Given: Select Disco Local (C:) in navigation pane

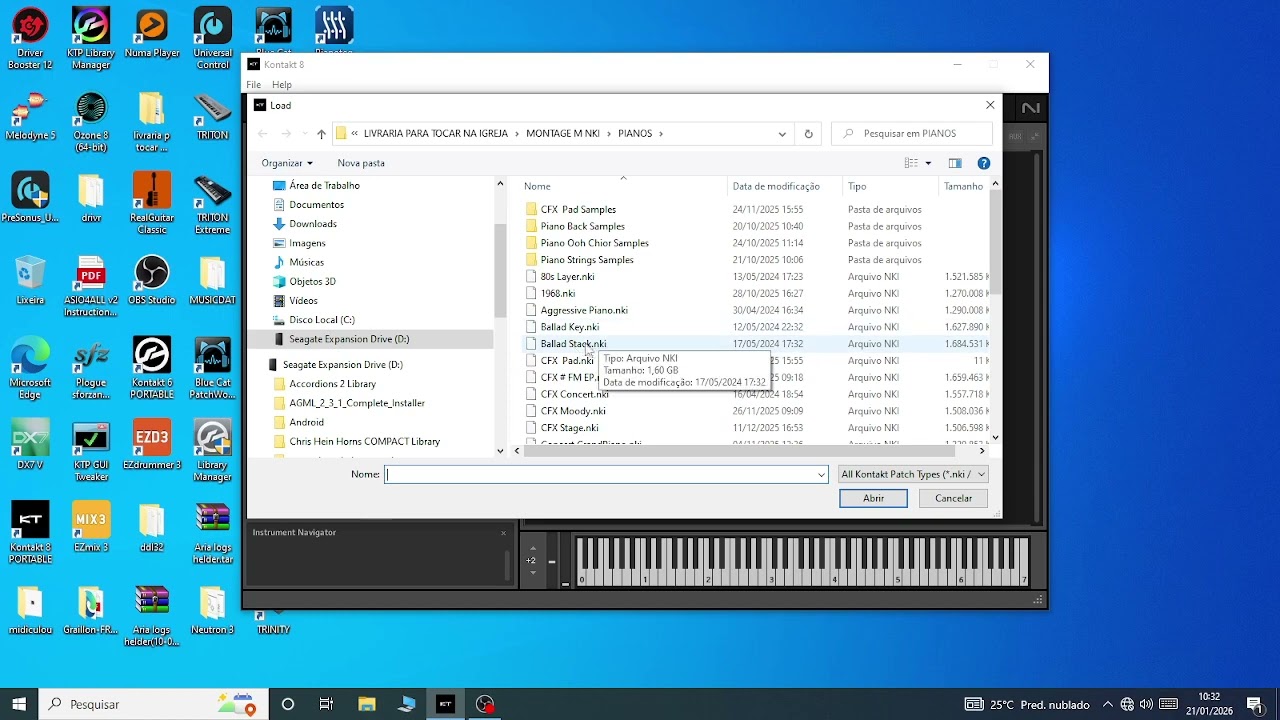Looking at the screenshot, I should 321,320.
